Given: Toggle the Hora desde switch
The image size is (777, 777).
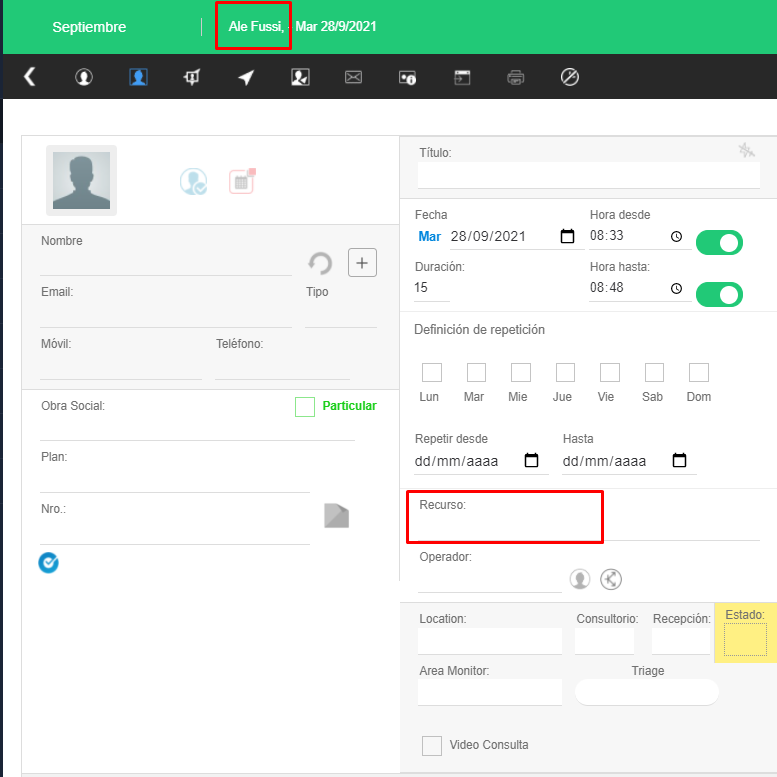Looking at the screenshot, I should tap(719, 242).
